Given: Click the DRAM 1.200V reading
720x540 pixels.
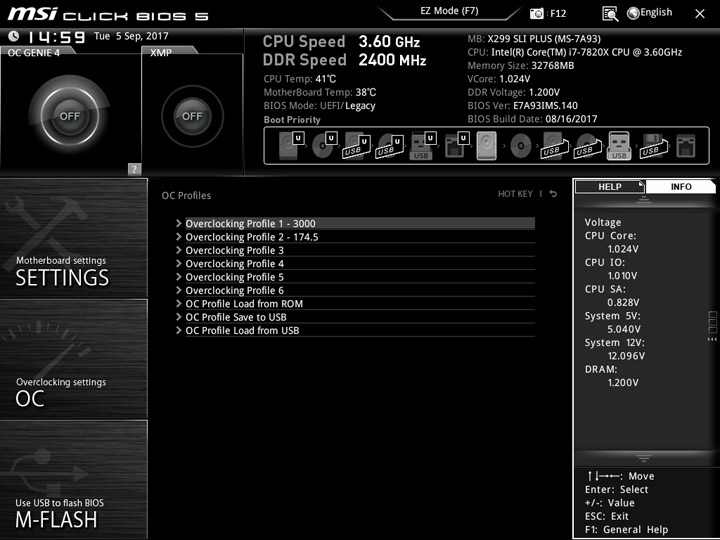Looking at the screenshot, I should (623, 382).
